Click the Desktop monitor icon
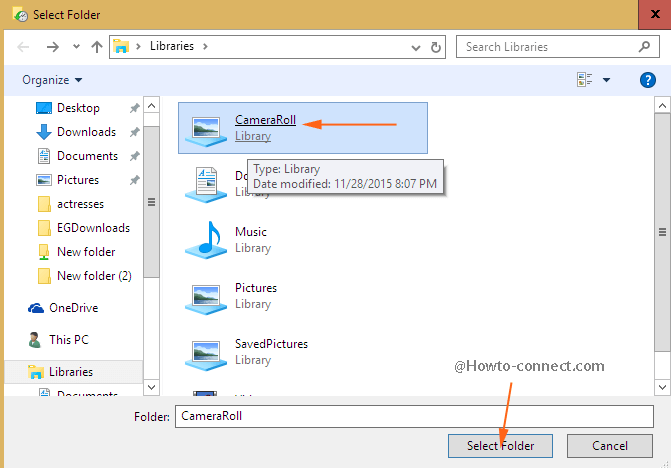 coord(44,108)
